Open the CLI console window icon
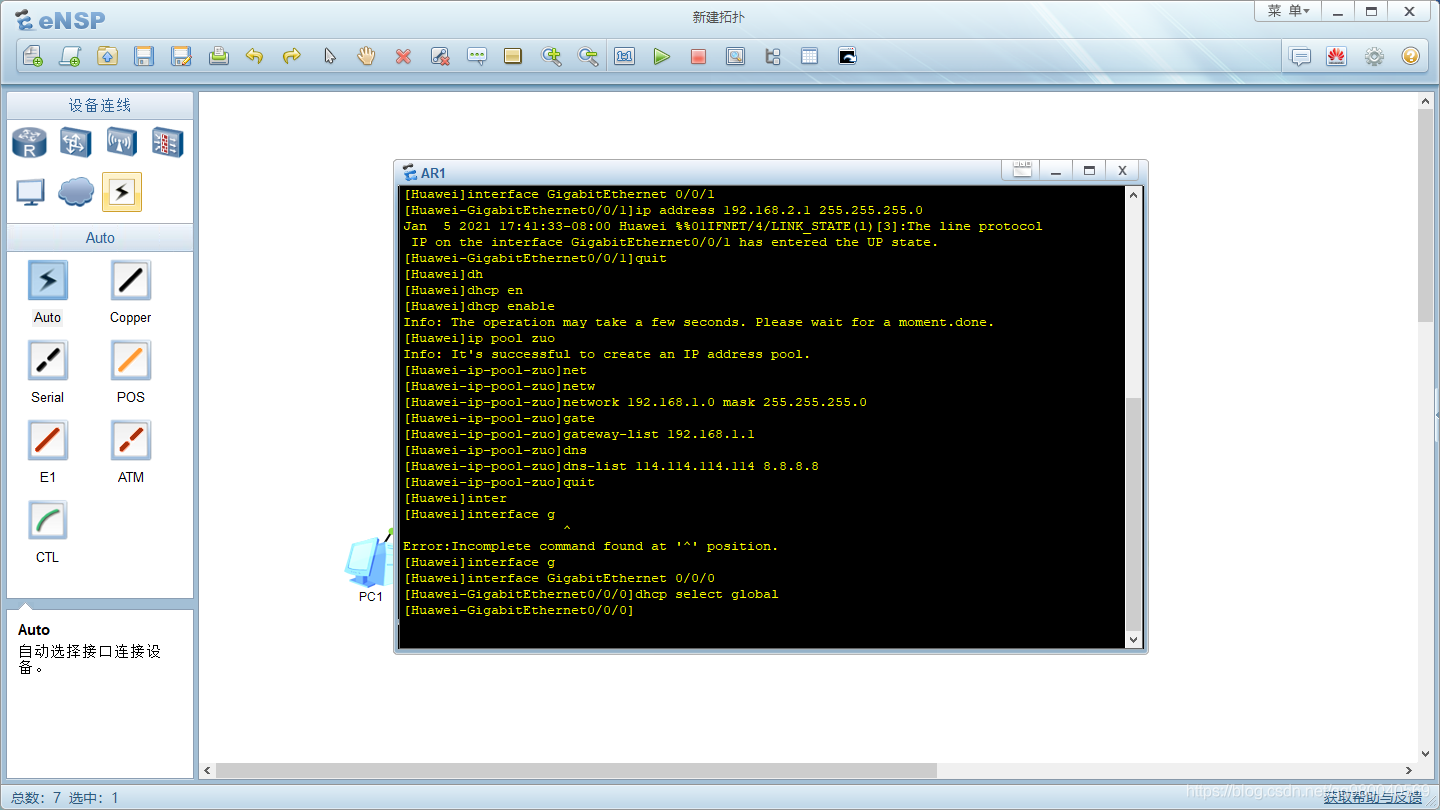The height and width of the screenshot is (810, 1440). (x=847, y=56)
